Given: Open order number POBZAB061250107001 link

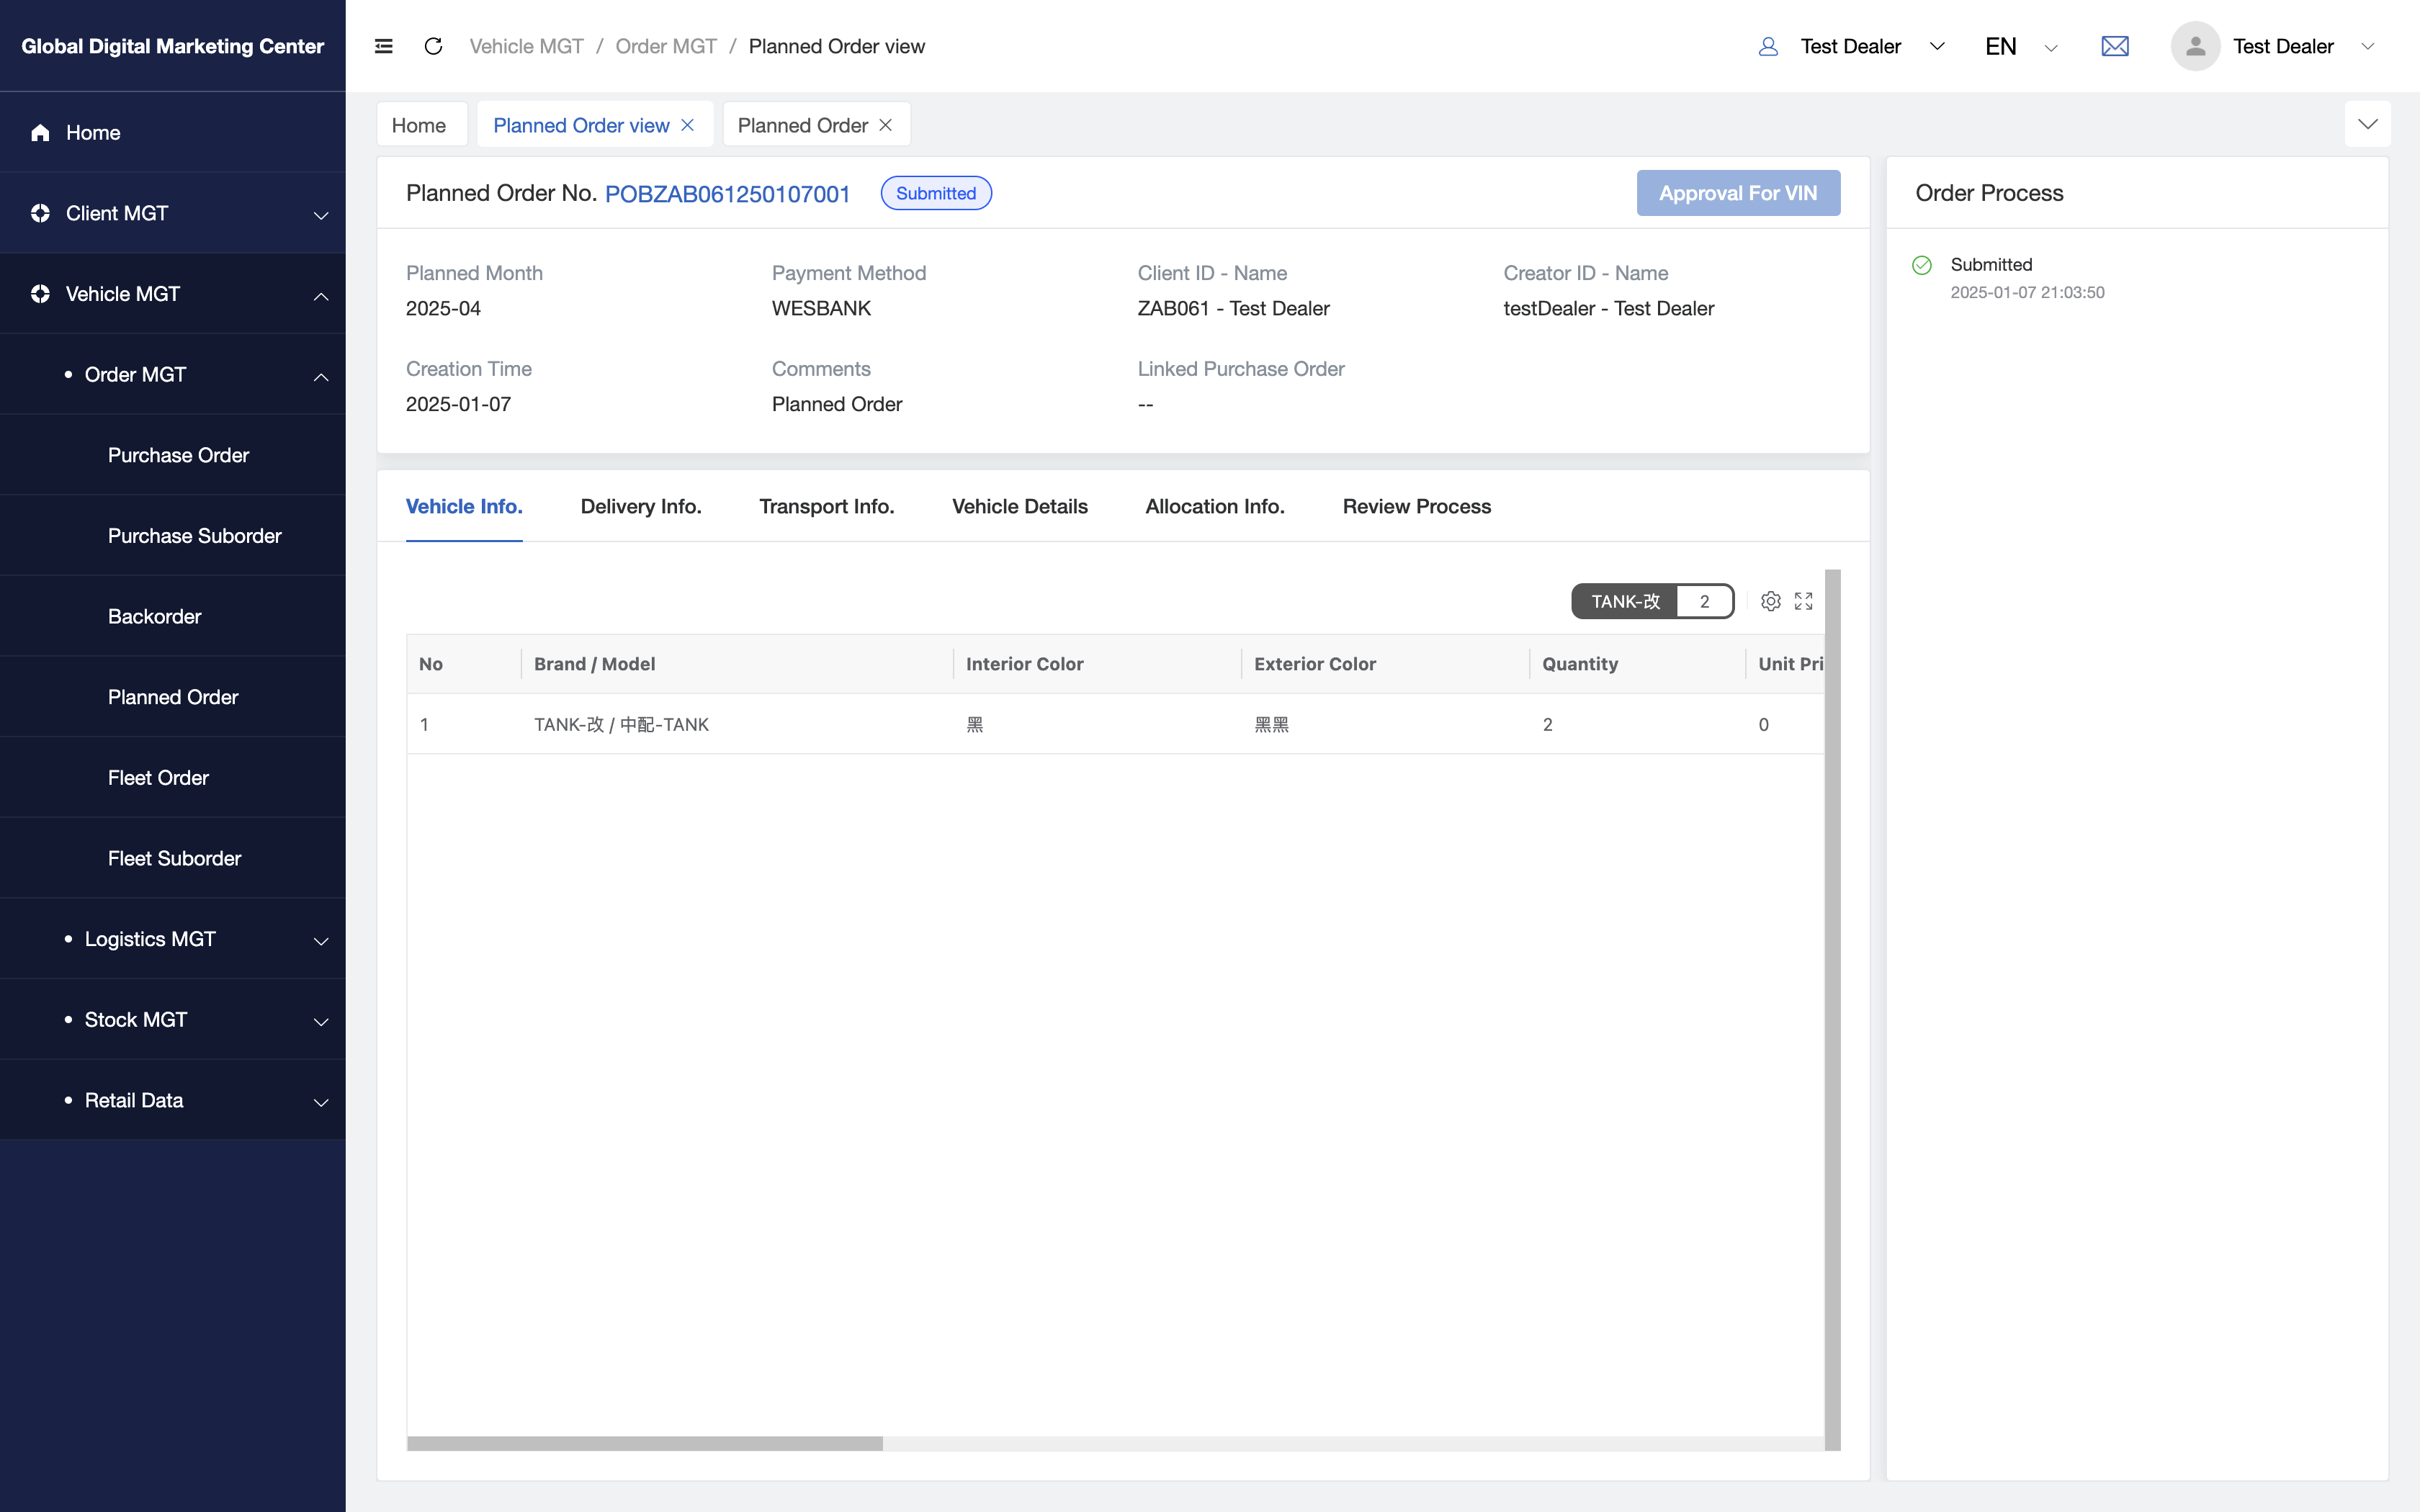Looking at the screenshot, I should coord(727,194).
